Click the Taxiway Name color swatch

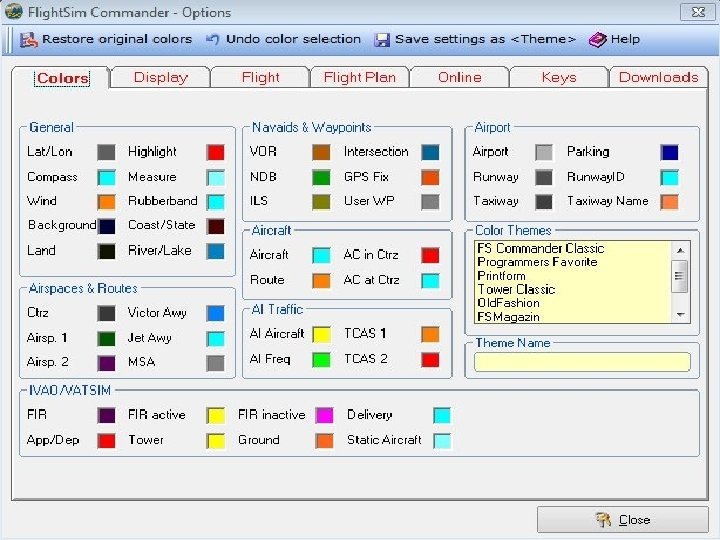[x=669, y=202]
